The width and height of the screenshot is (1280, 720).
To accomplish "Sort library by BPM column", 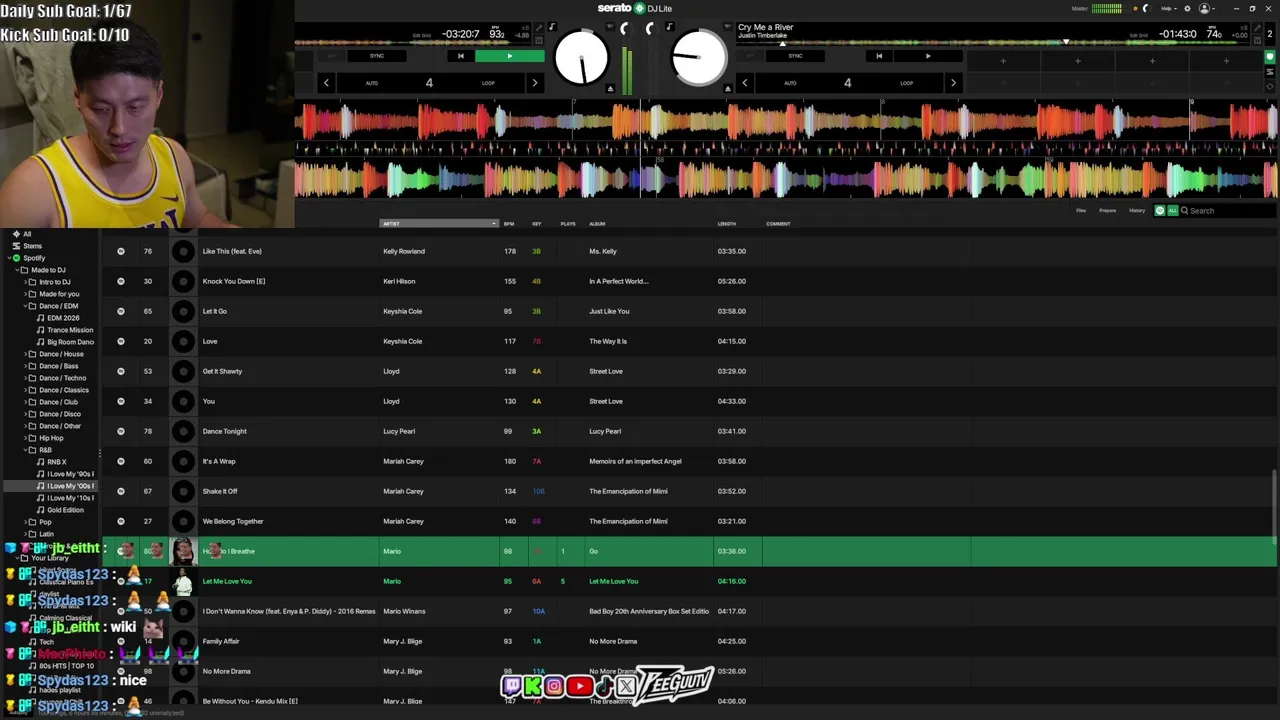I will (509, 224).
